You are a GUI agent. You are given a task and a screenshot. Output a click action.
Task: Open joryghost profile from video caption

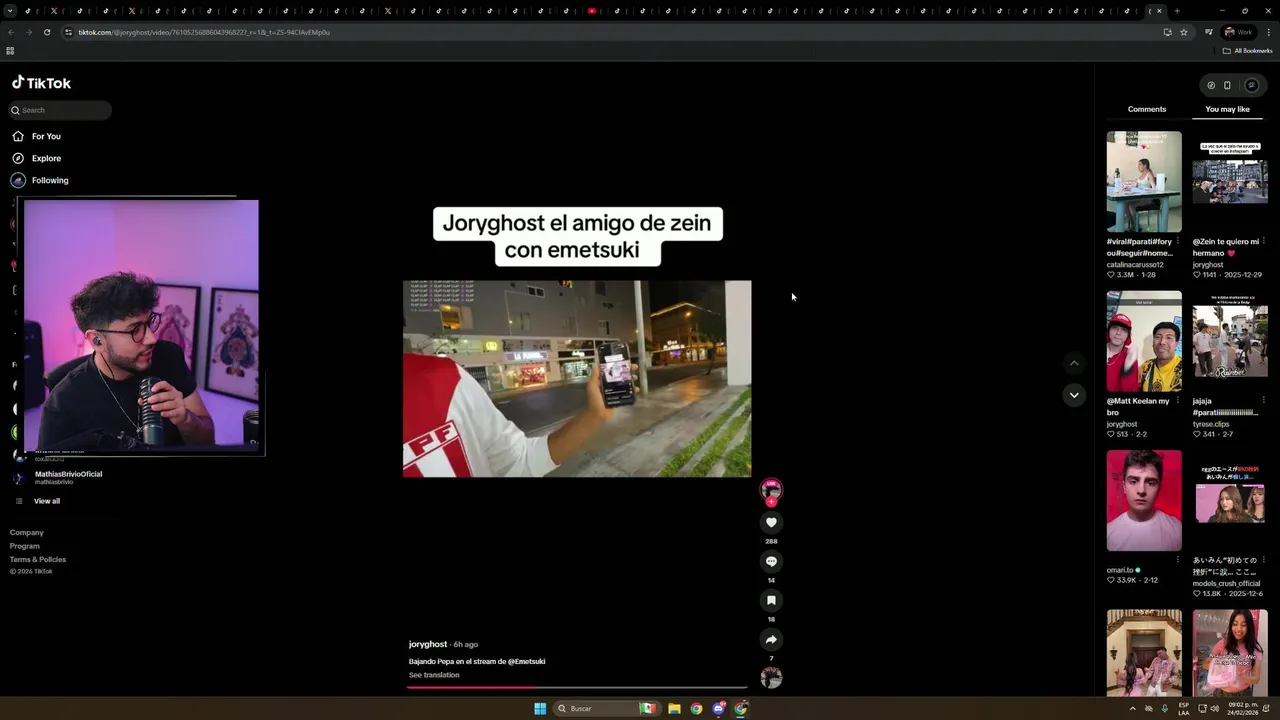428,644
